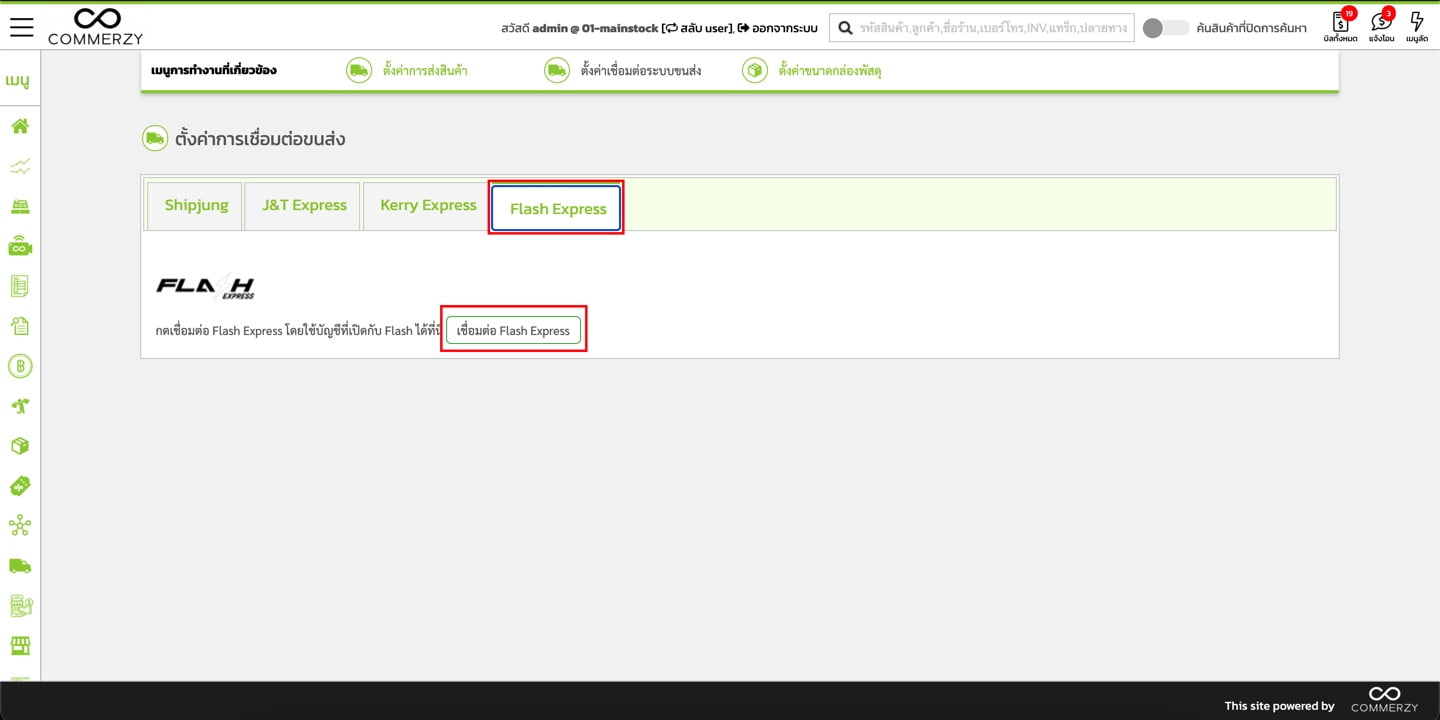This screenshot has height=720, width=1440.
Task: Click truck icon beside ตั้งค่าเชื่อมต่อระบบขนส่ง
Action: point(557,70)
